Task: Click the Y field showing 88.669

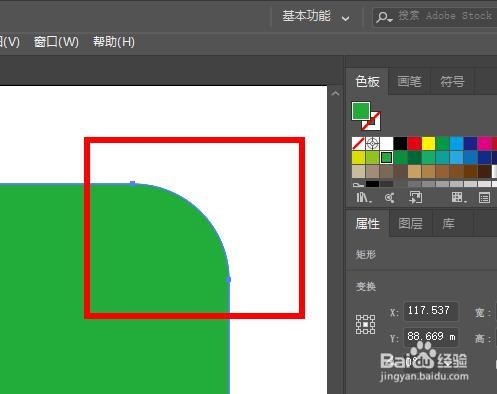Action: pyautogui.click(x=431, y=337)
